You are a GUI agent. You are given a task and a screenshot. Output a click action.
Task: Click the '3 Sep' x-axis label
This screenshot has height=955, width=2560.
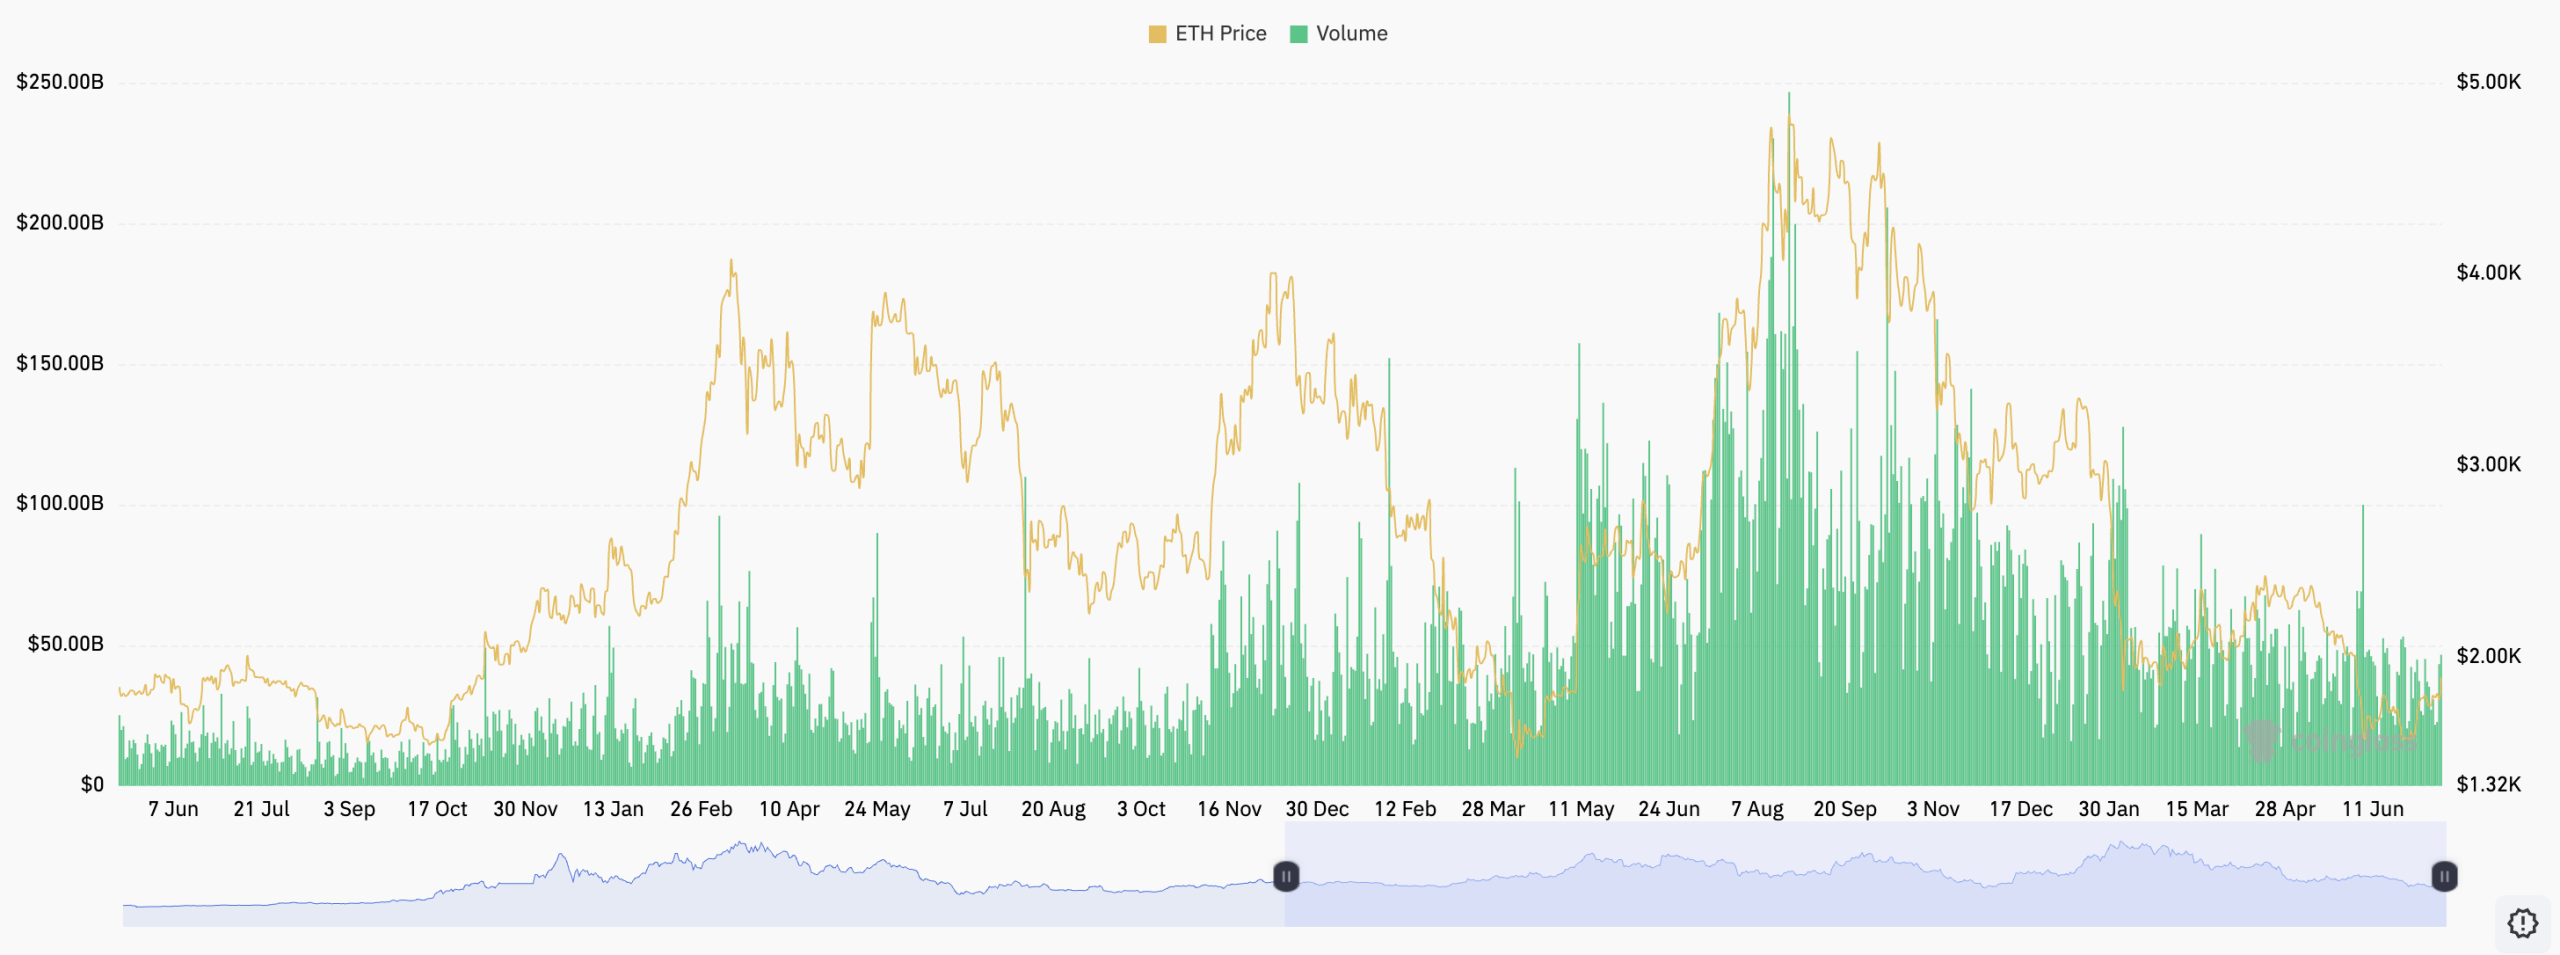click(349, 809)
